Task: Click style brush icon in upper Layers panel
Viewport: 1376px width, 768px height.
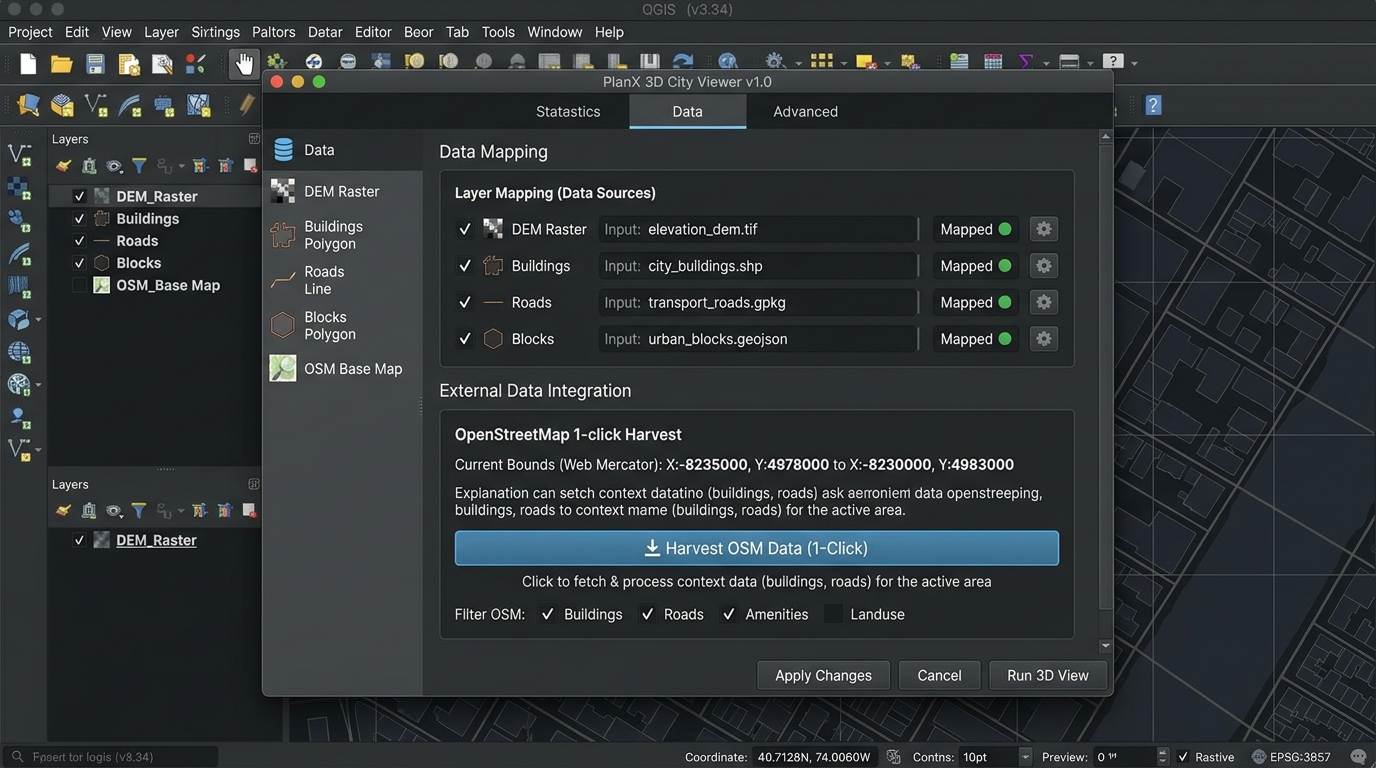Action: point(64,166)
